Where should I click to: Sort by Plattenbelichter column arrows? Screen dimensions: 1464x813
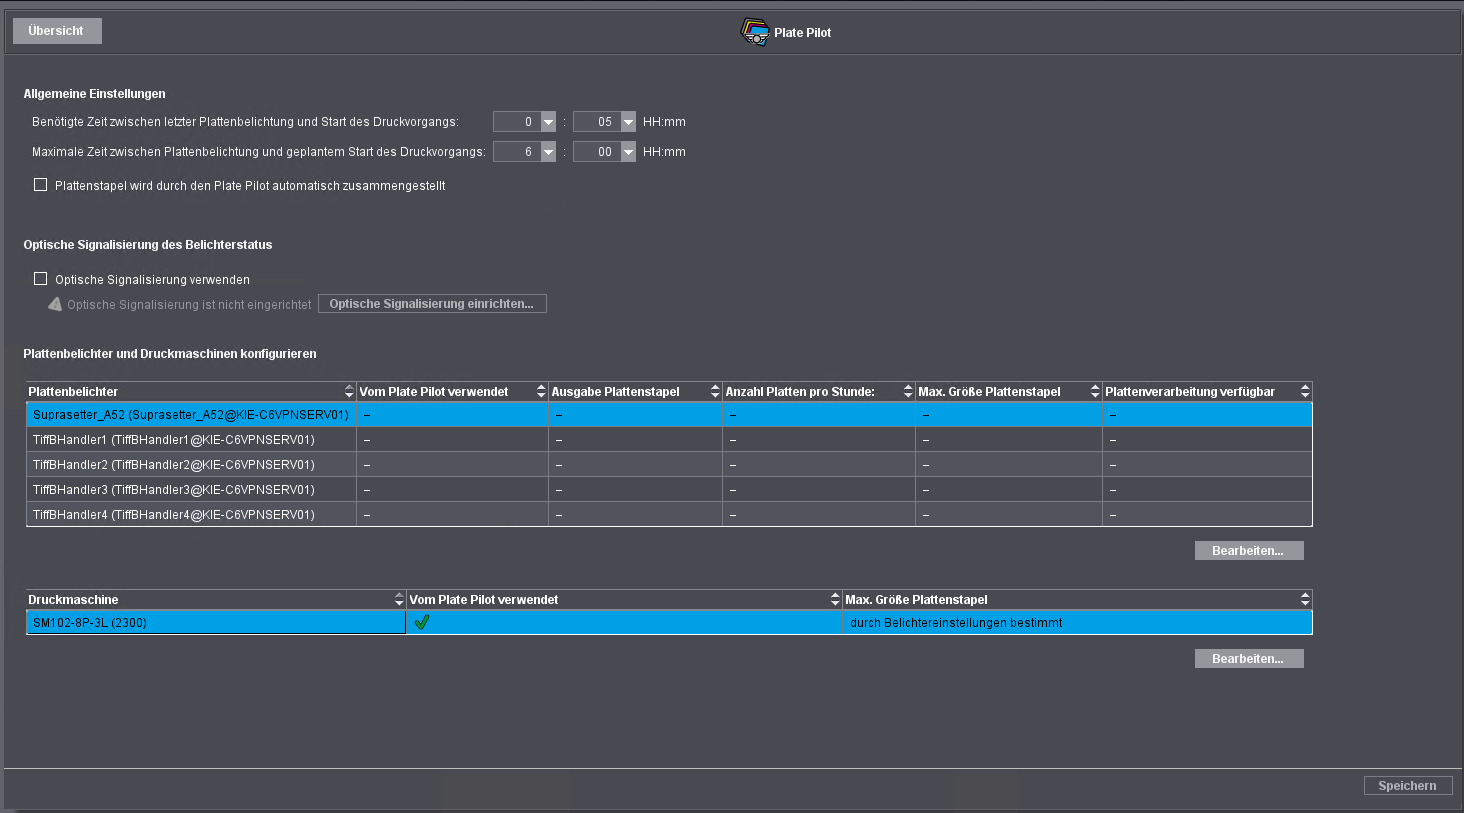pyautogui.click(x=349, y=392)
